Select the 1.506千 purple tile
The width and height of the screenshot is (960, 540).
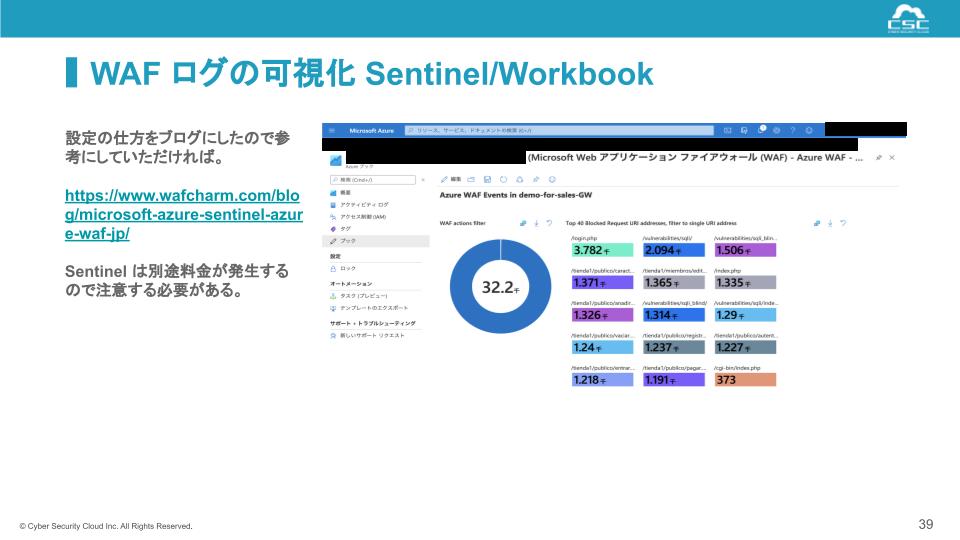(x=745, y=250)
